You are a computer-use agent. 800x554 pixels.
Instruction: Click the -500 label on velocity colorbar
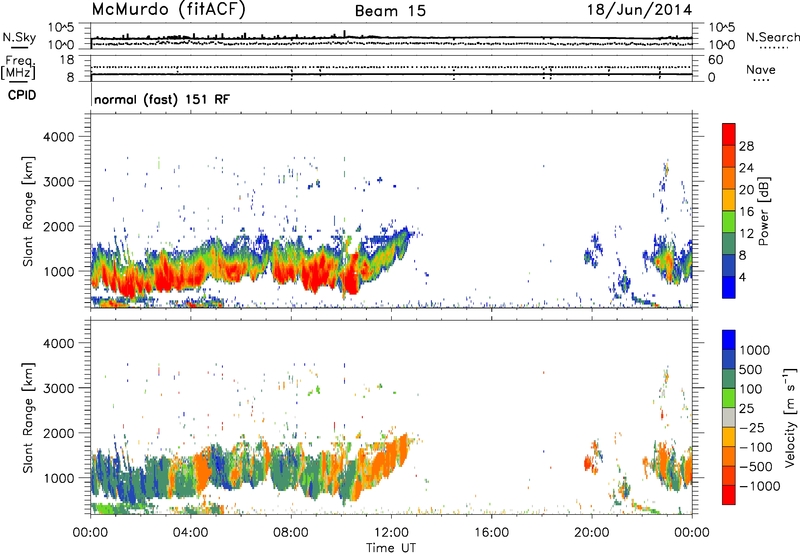pyautogui.click(x=756, y=466)
